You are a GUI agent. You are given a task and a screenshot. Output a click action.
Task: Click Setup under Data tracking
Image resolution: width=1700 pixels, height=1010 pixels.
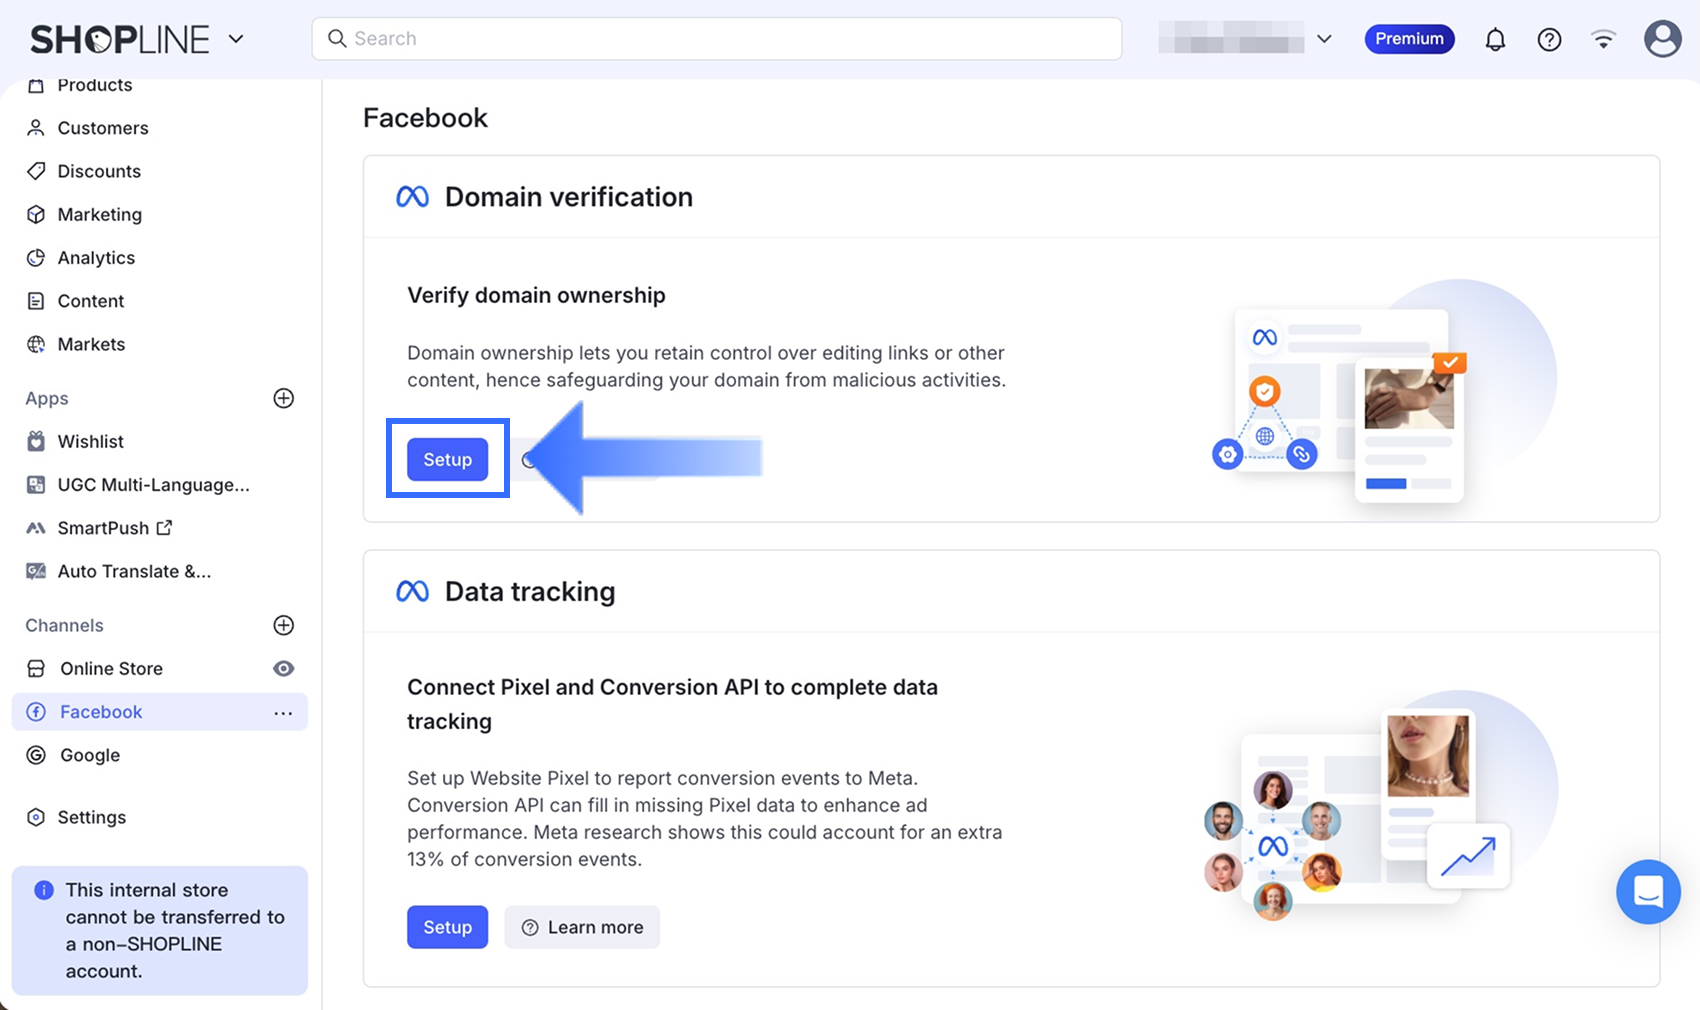447,927
